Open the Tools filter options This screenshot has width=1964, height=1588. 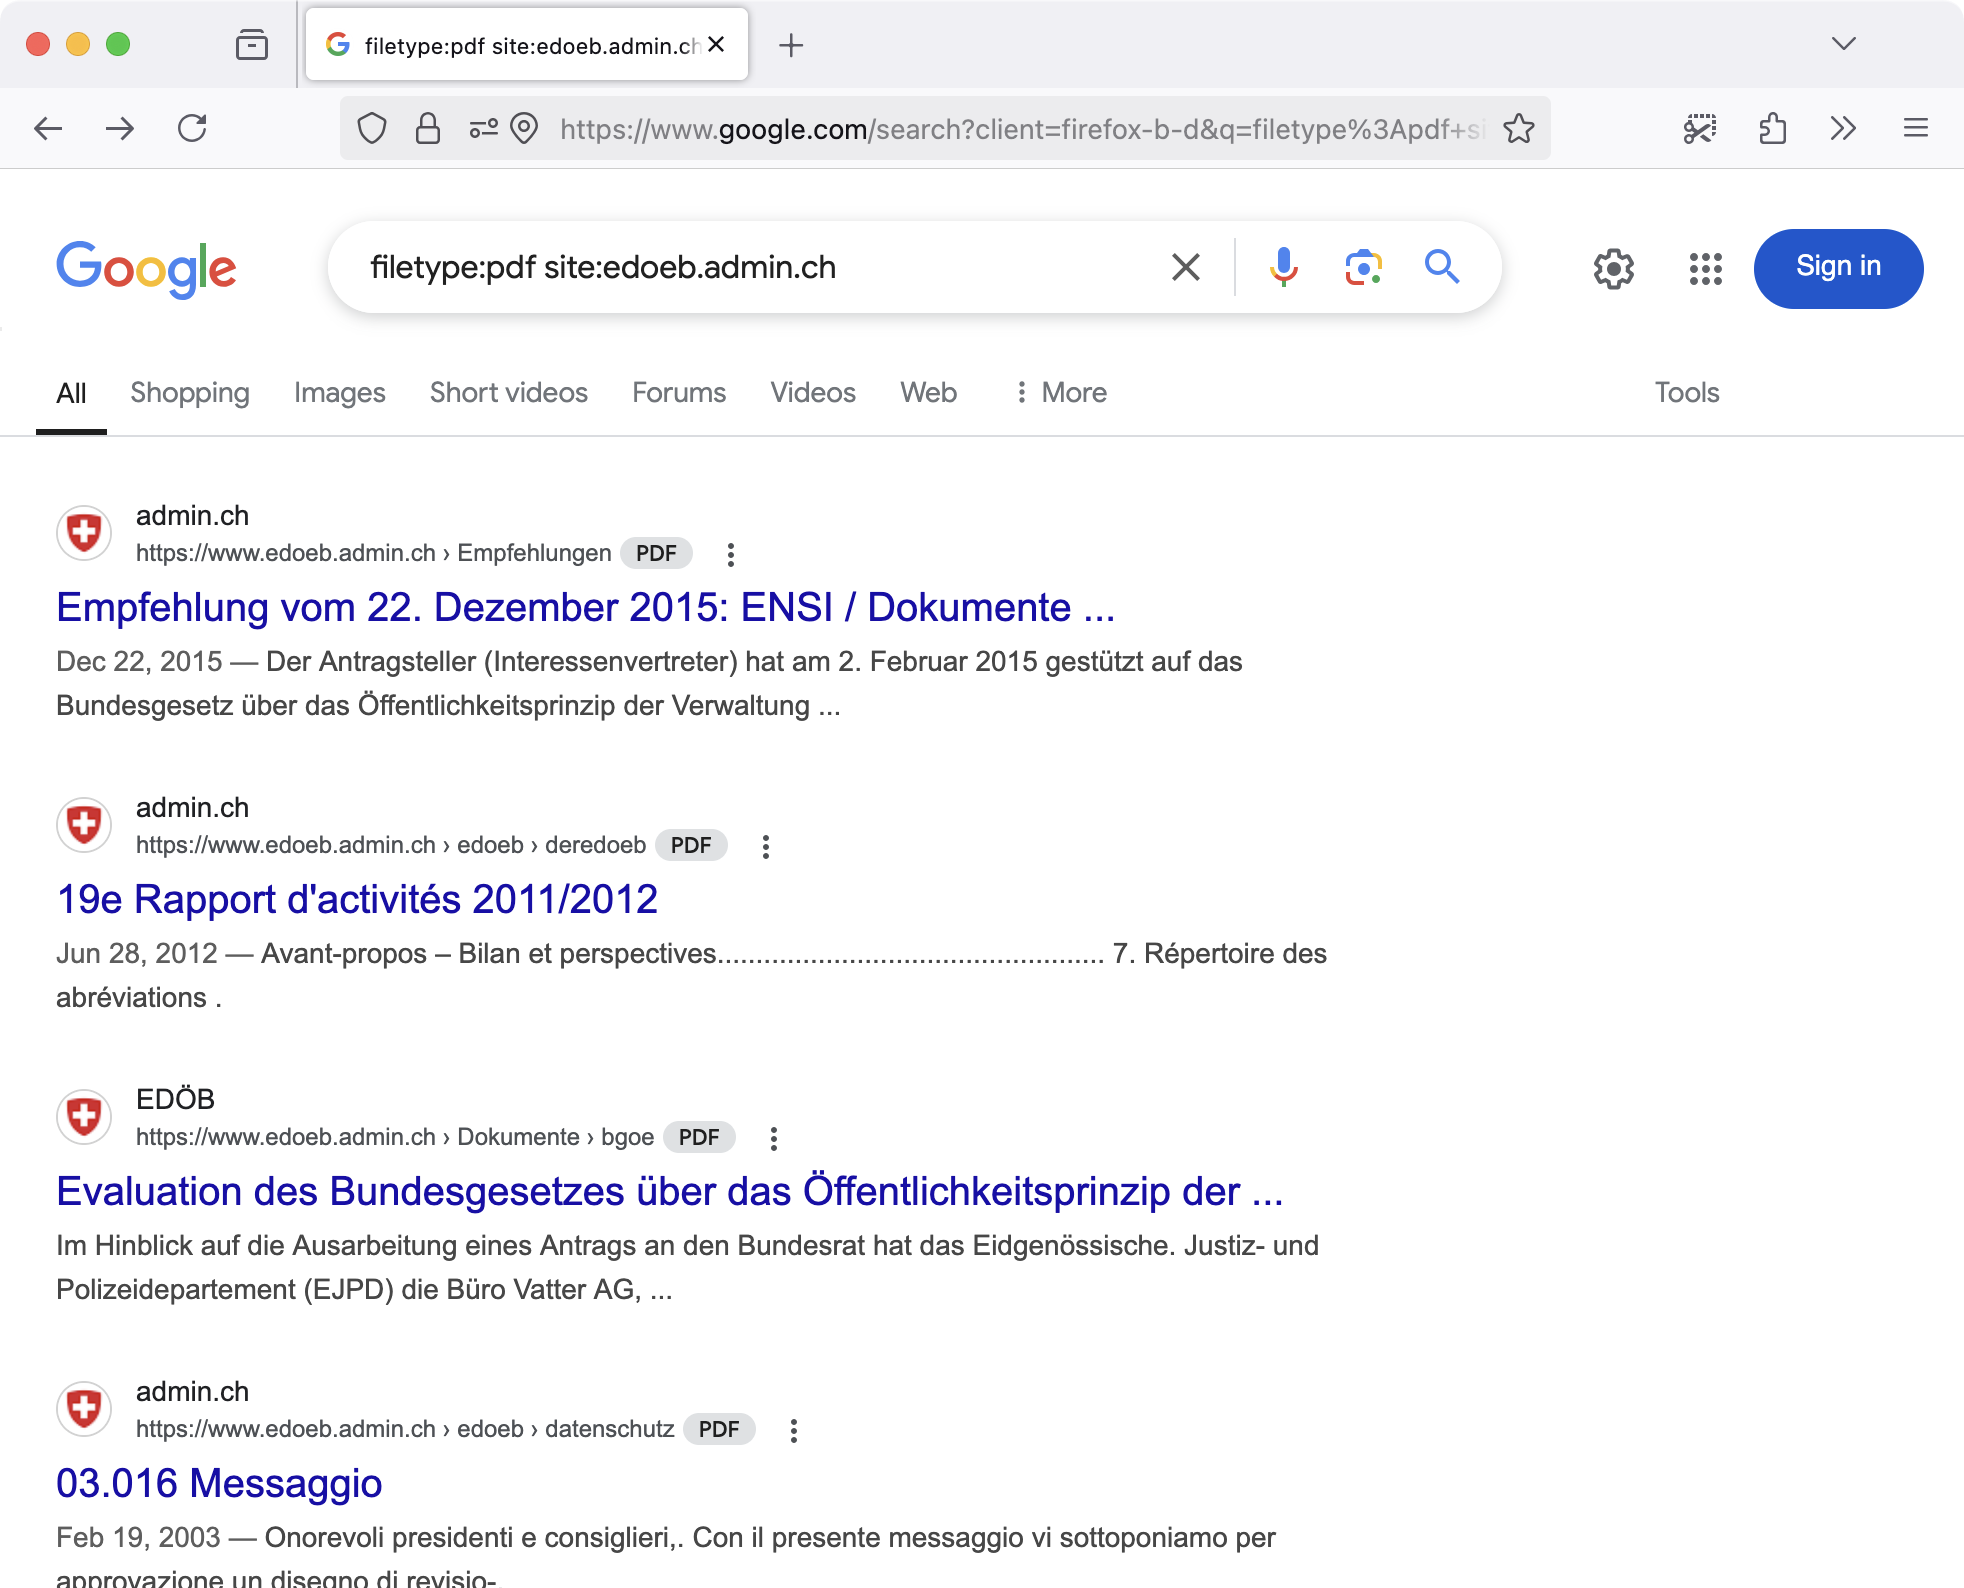[1686, 392]
